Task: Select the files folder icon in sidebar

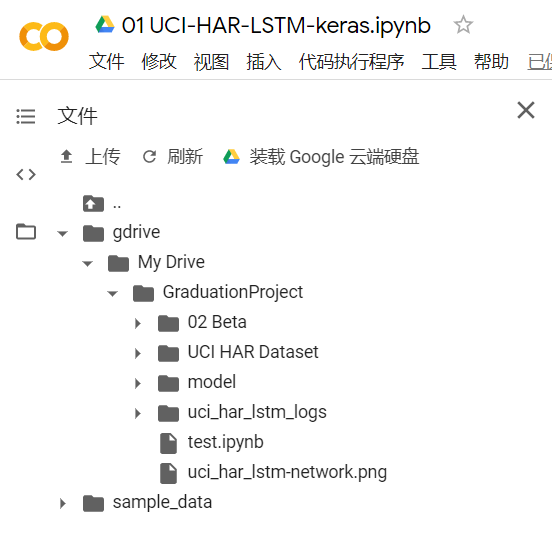Action: [x=26, y=232]
